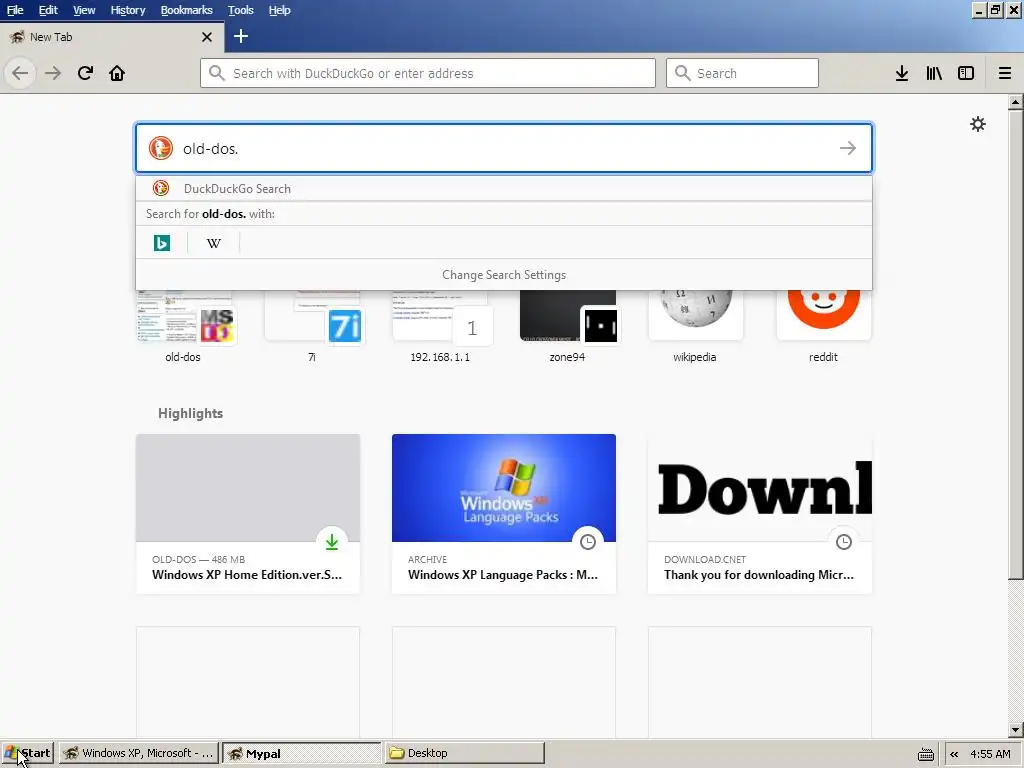Screen dimensions: 1024x768
Task: Open the wikipedia top site tile
Action: [x=695, y=327]
